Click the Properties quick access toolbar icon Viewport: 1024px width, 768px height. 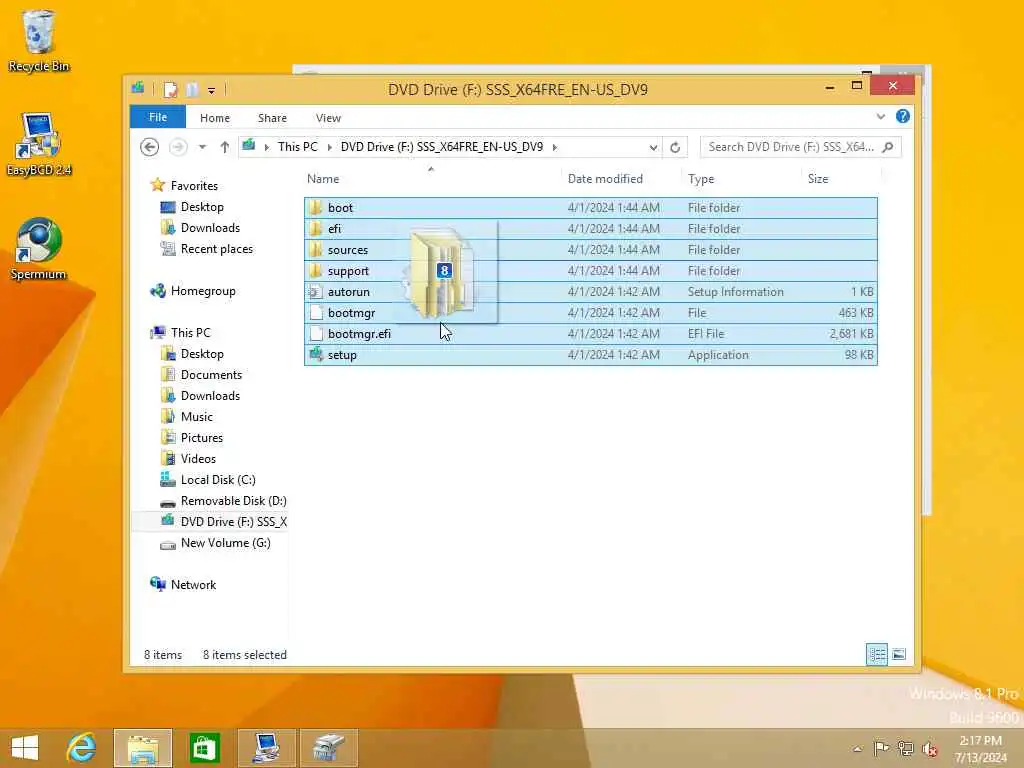point(170,89)
